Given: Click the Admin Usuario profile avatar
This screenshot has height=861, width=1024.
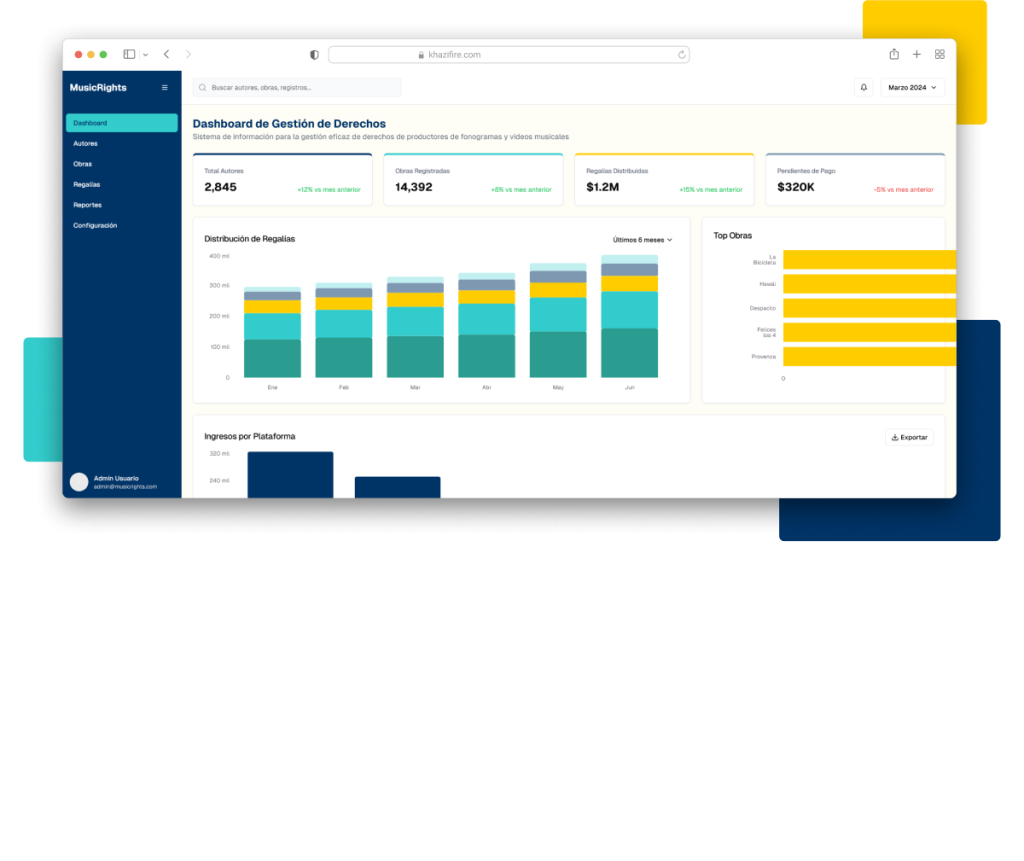Looking at the screenshot, I should [x=79, y=482].
